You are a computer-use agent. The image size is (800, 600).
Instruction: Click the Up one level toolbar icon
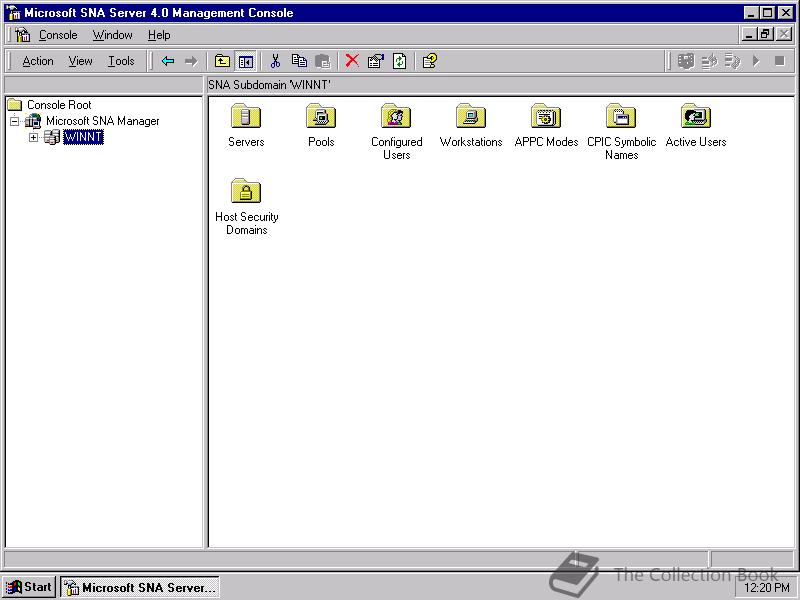tap(222, 62)
